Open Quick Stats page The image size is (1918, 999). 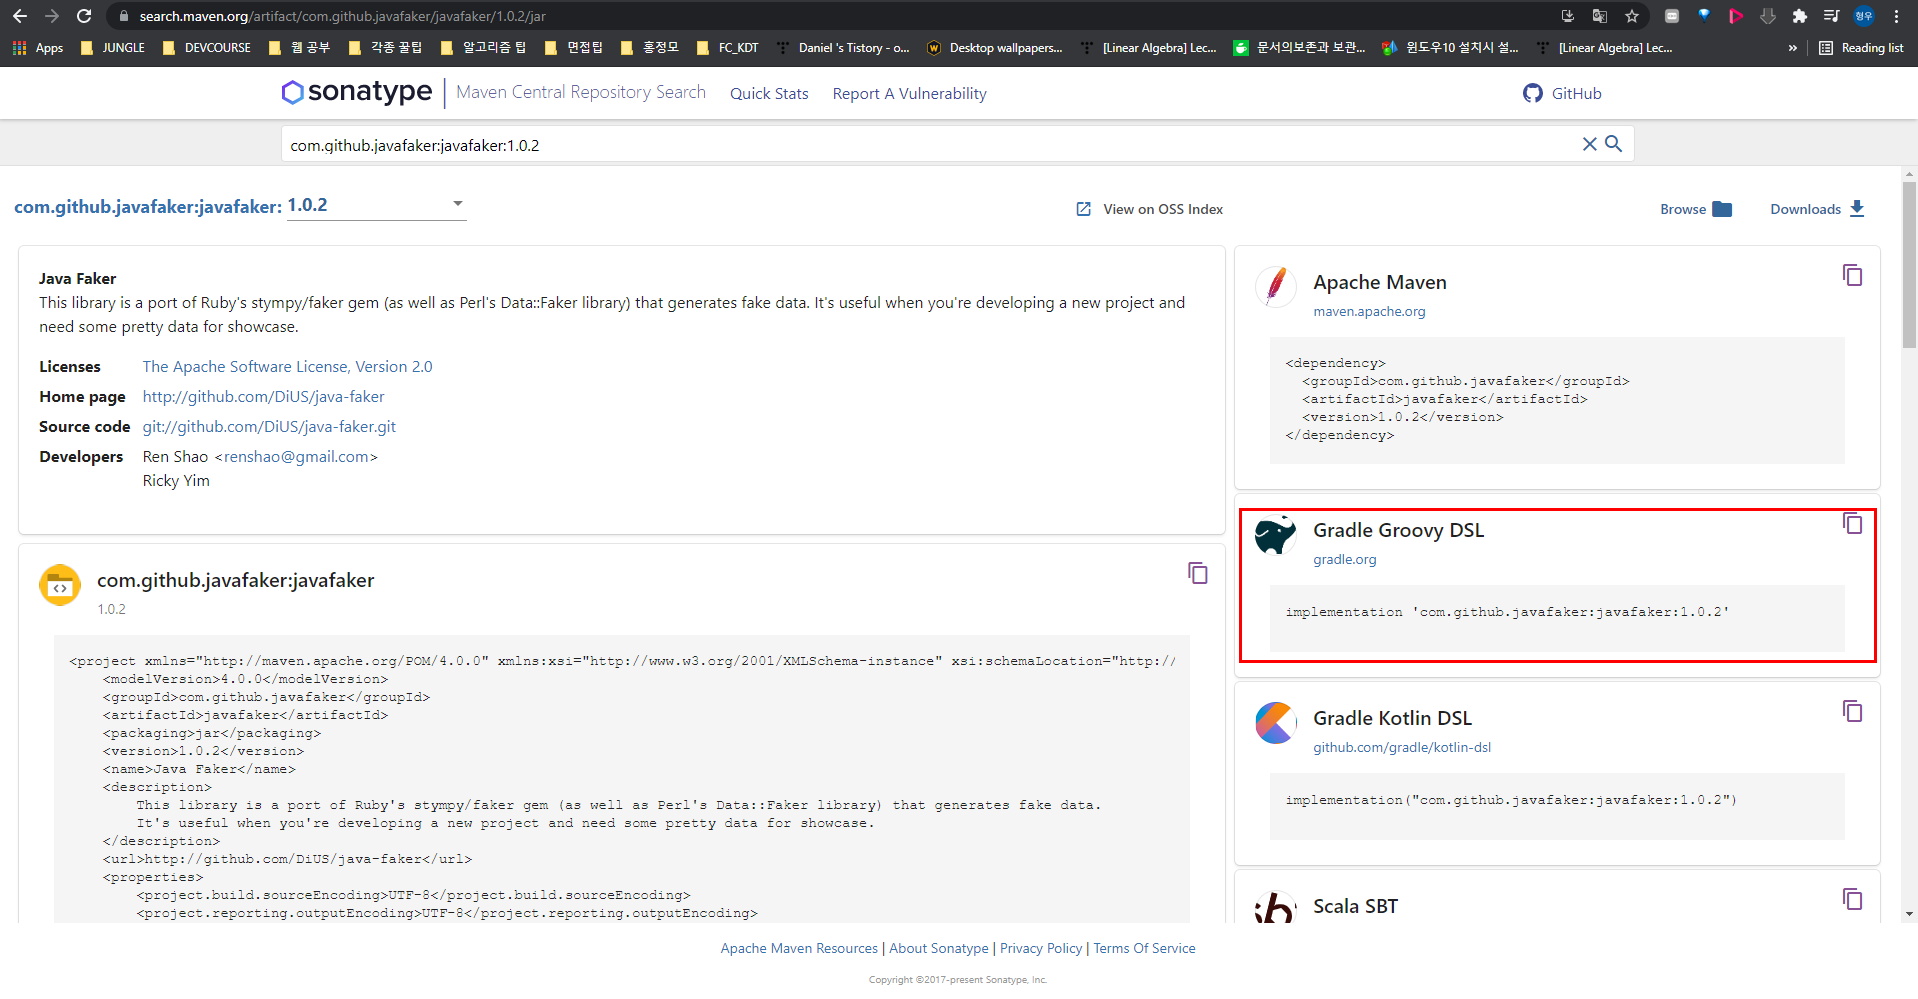[x=769, y=93]
